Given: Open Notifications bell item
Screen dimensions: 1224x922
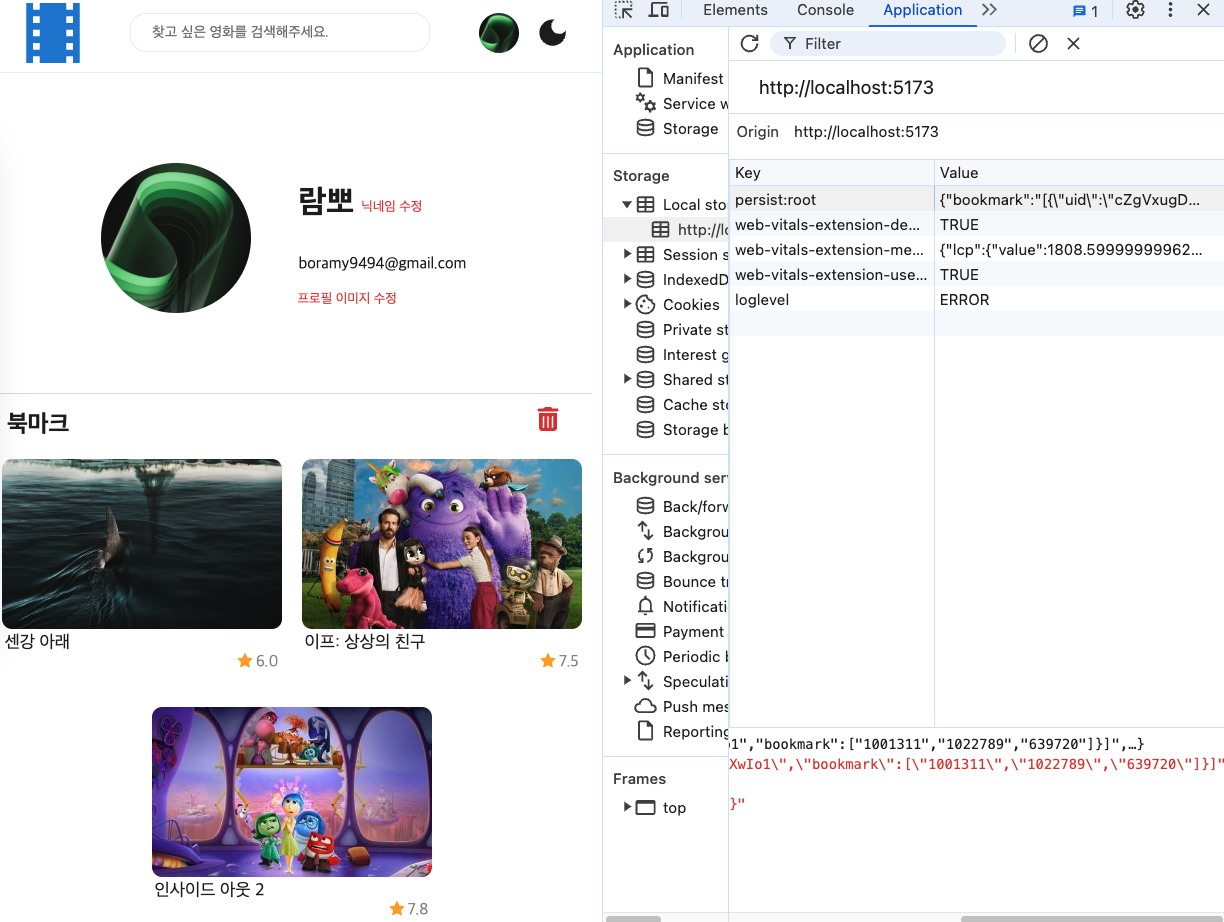Looking at the screenshot, I should tap(682, 606).
